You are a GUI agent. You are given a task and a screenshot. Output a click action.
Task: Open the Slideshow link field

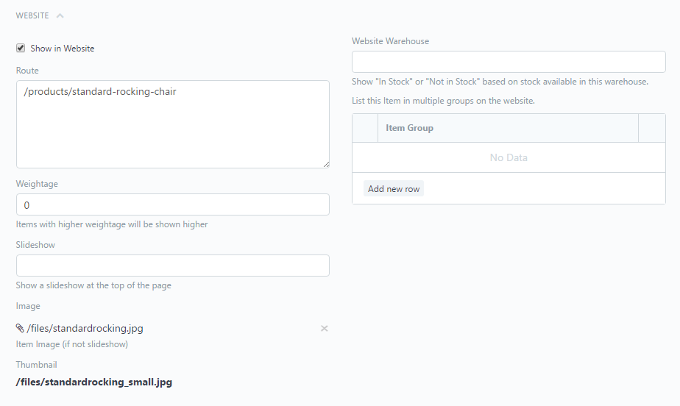[172, 265]
